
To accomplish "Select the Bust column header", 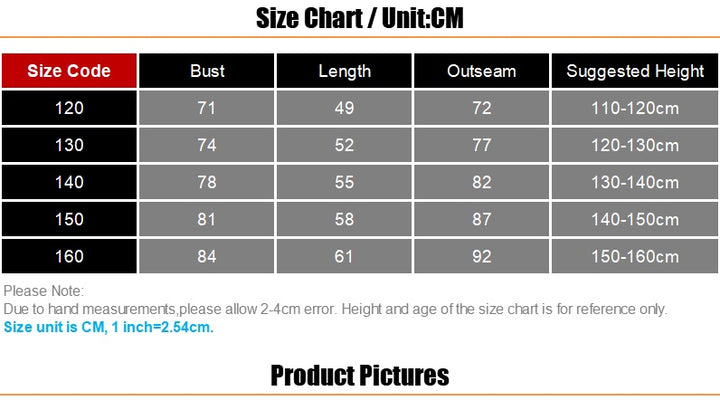I will pos(207,71).
